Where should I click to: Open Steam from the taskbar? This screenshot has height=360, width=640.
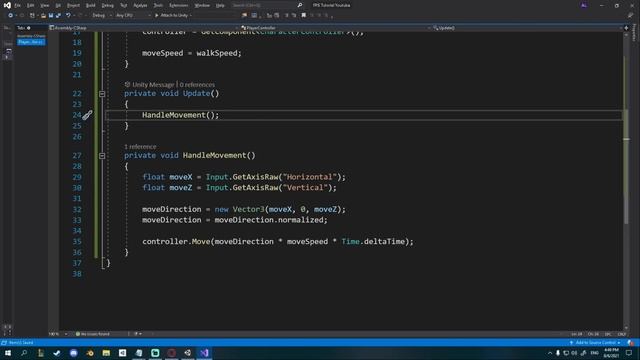(57, 353)
